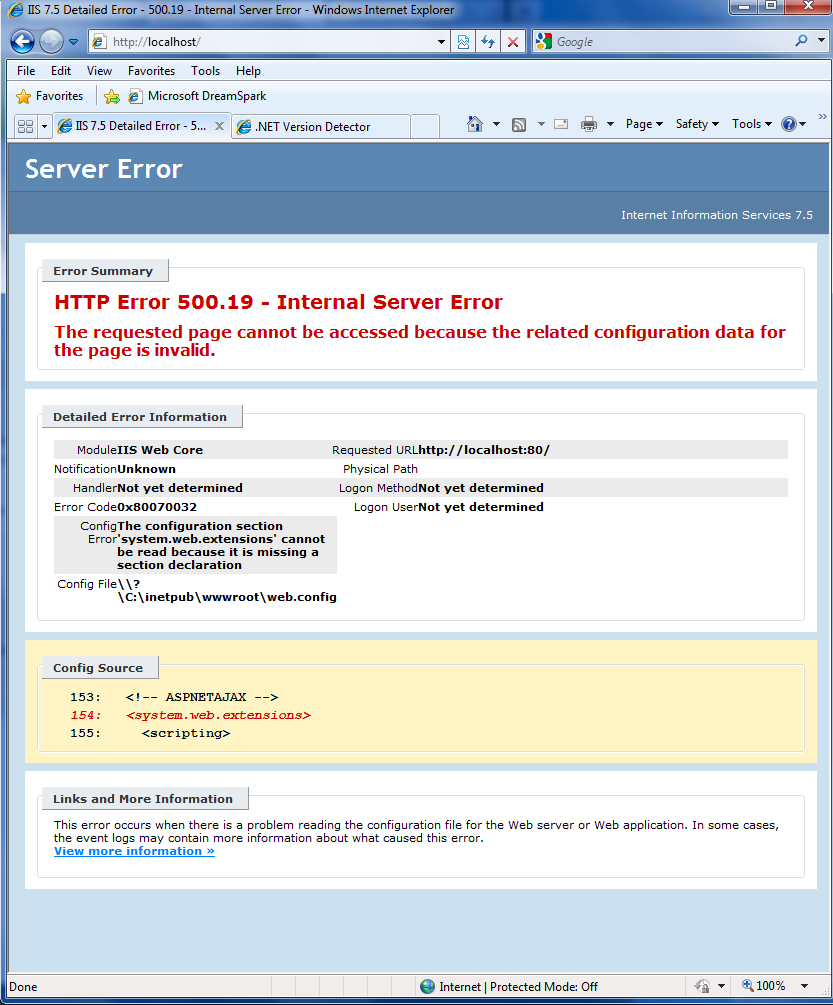Stop loading with the red X icon
This screenshot has width=833, height=1005.
[513, 42]
